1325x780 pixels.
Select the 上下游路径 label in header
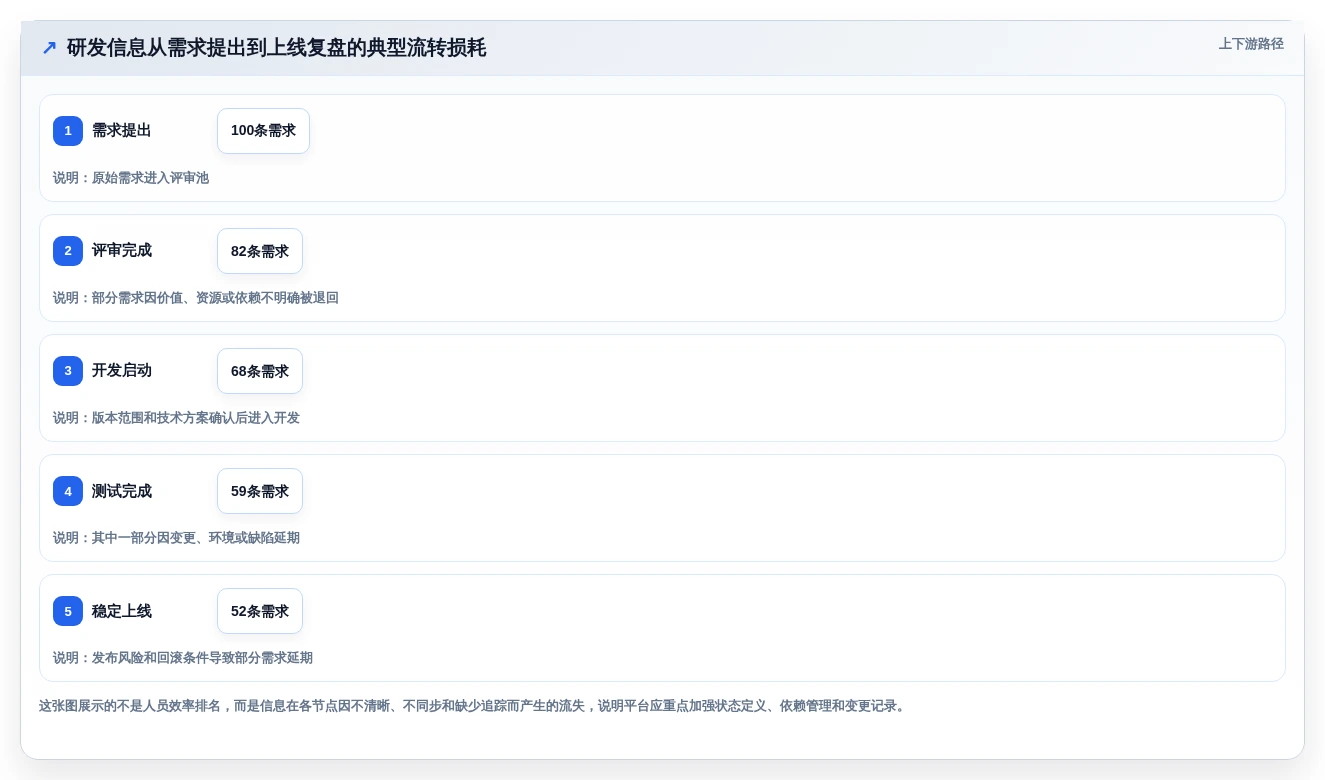1251,44
